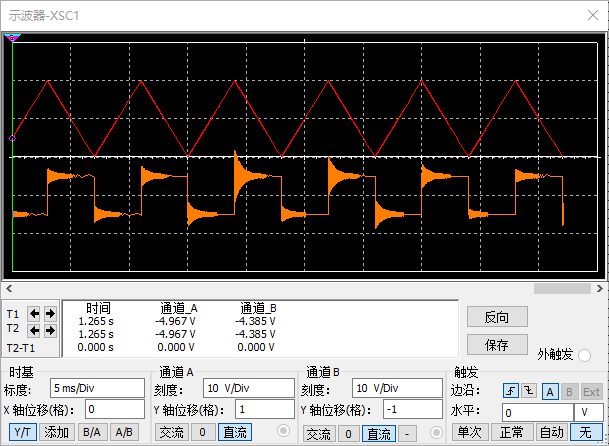The width and height of the screenshot is (609, 446).
Task: Set channel B coupling to 0
Action: point(348,434)
